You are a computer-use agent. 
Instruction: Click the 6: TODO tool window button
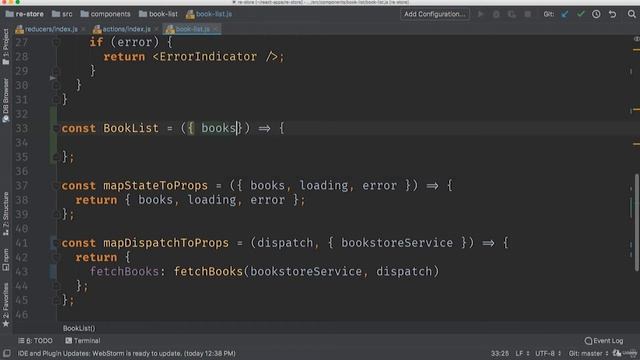[x=35, y=340]
